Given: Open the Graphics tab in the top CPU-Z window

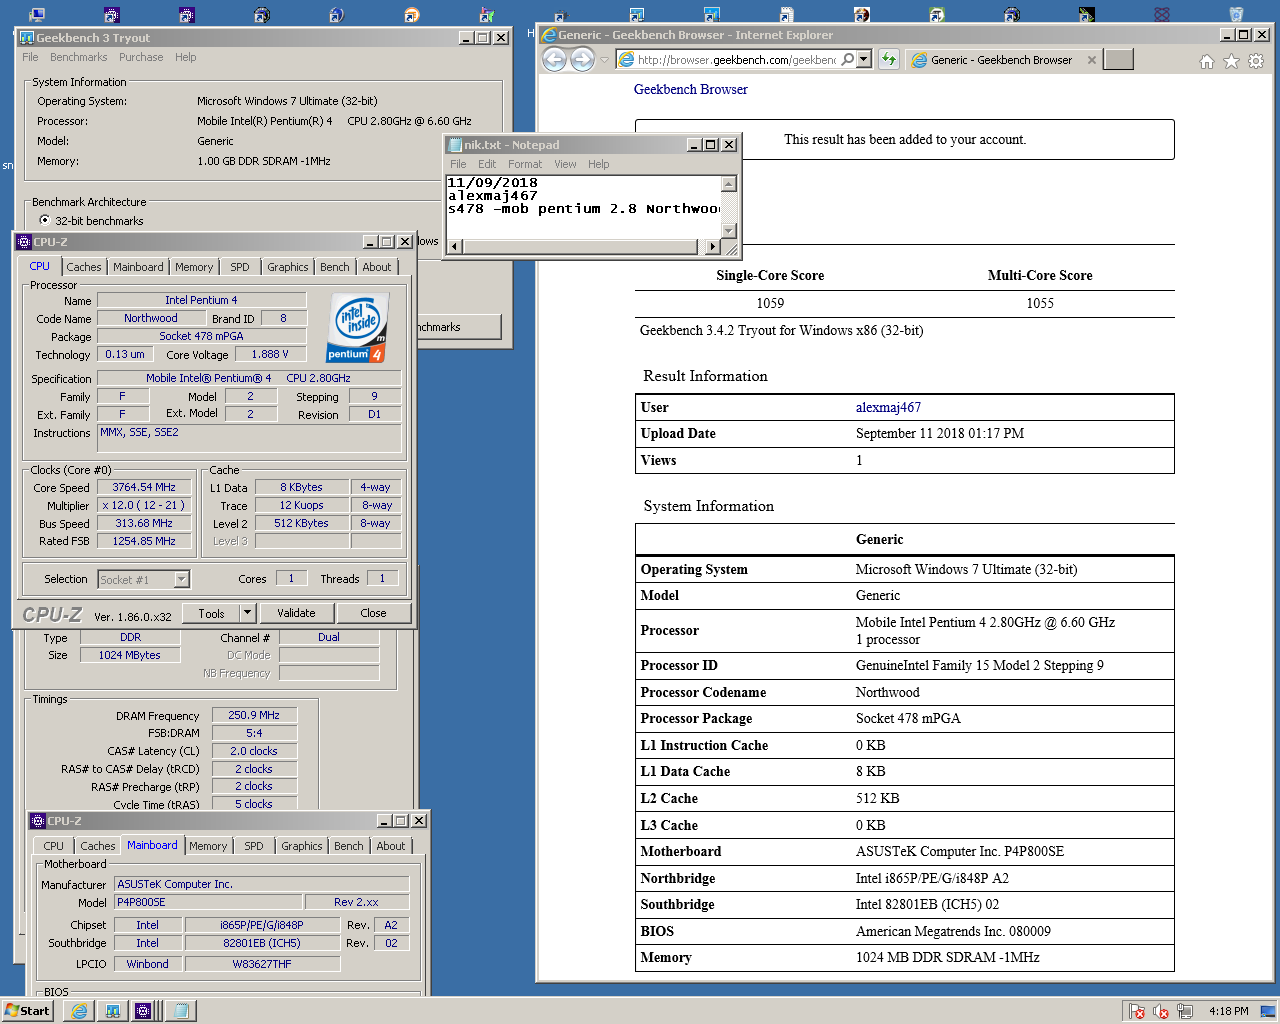Looking at the screenshot, I should point(288,267).
